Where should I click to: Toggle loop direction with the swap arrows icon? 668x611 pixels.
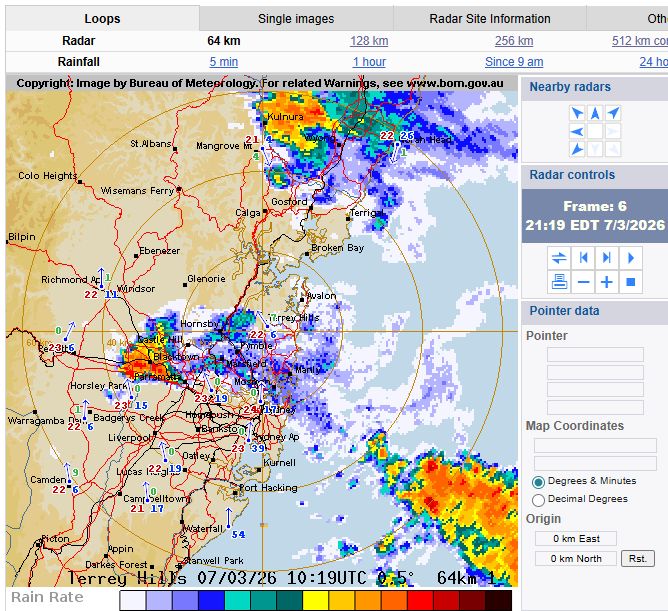[x=559, y=258]
